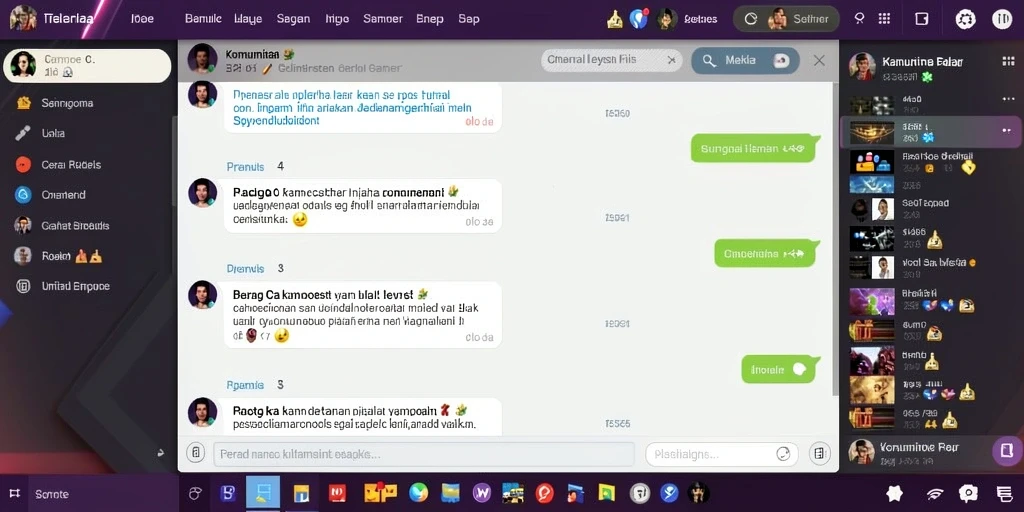Click the Bemulc menu item
This screenshot has height=512, width=1024.
click(x=203, y=19)
